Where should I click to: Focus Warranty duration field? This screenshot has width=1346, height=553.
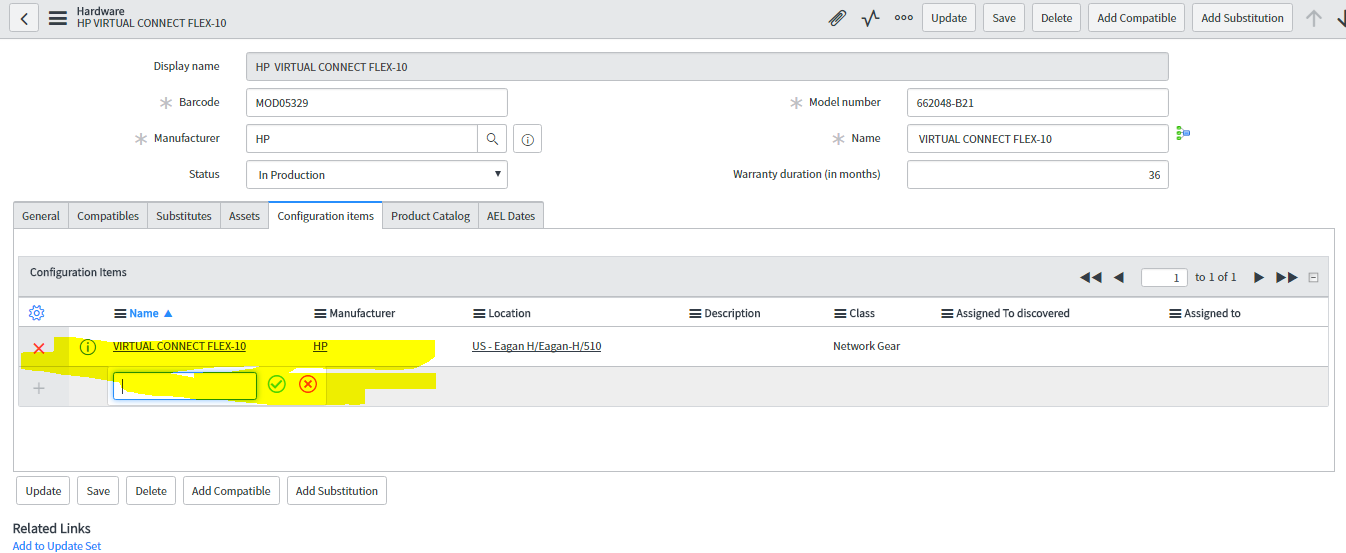click(x=1038, y=175)
